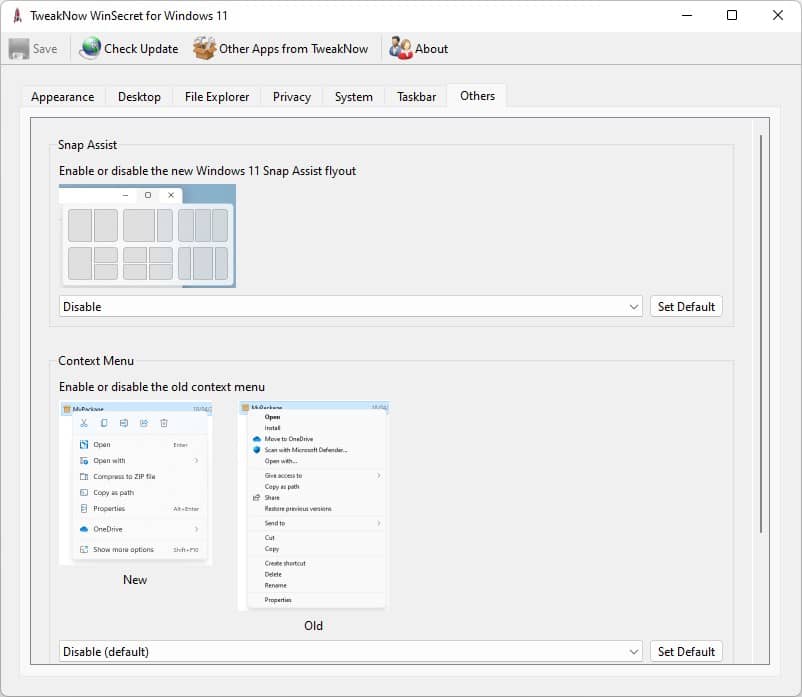The image size is (802, 697).
Task: Close the TweakNow WinSecret window
Action: click(777, 15)
